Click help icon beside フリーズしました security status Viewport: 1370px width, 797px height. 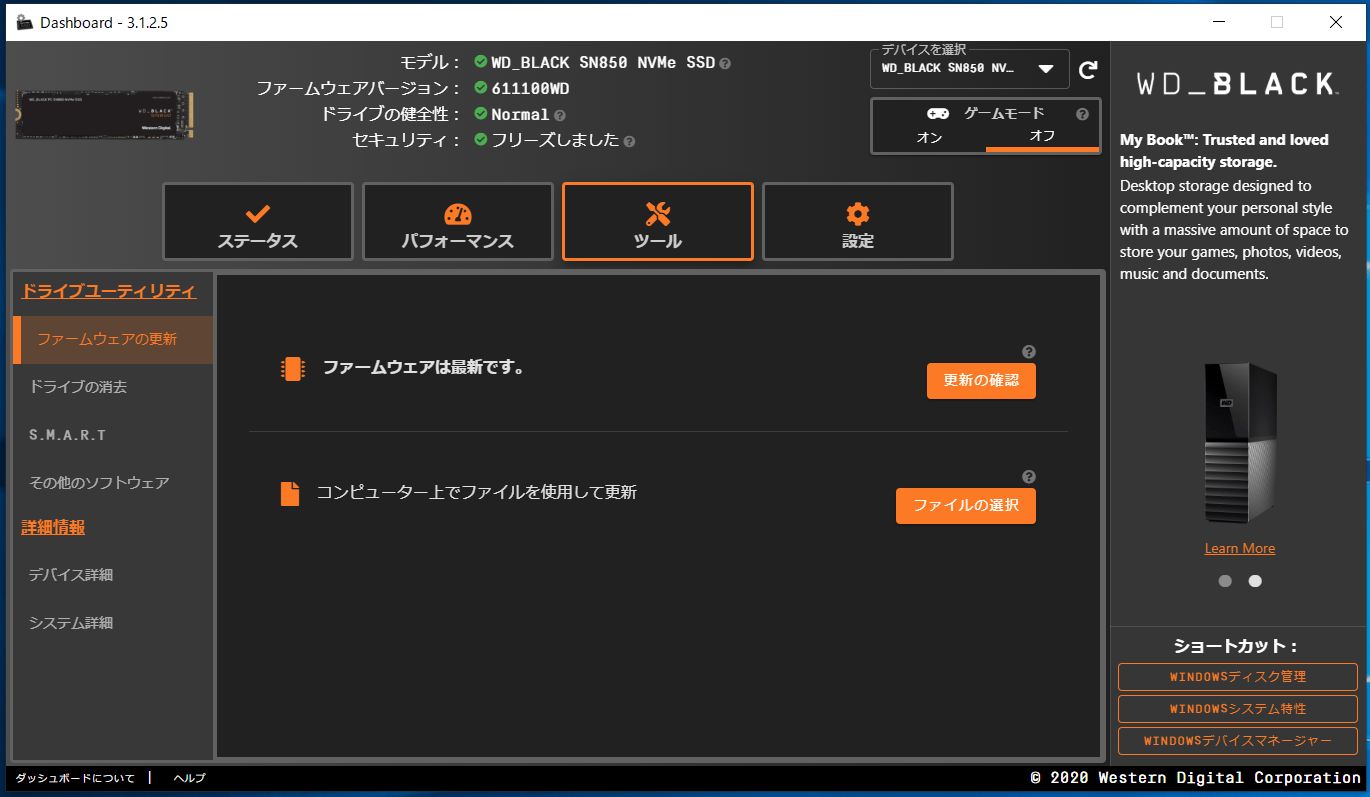point(629,141)
